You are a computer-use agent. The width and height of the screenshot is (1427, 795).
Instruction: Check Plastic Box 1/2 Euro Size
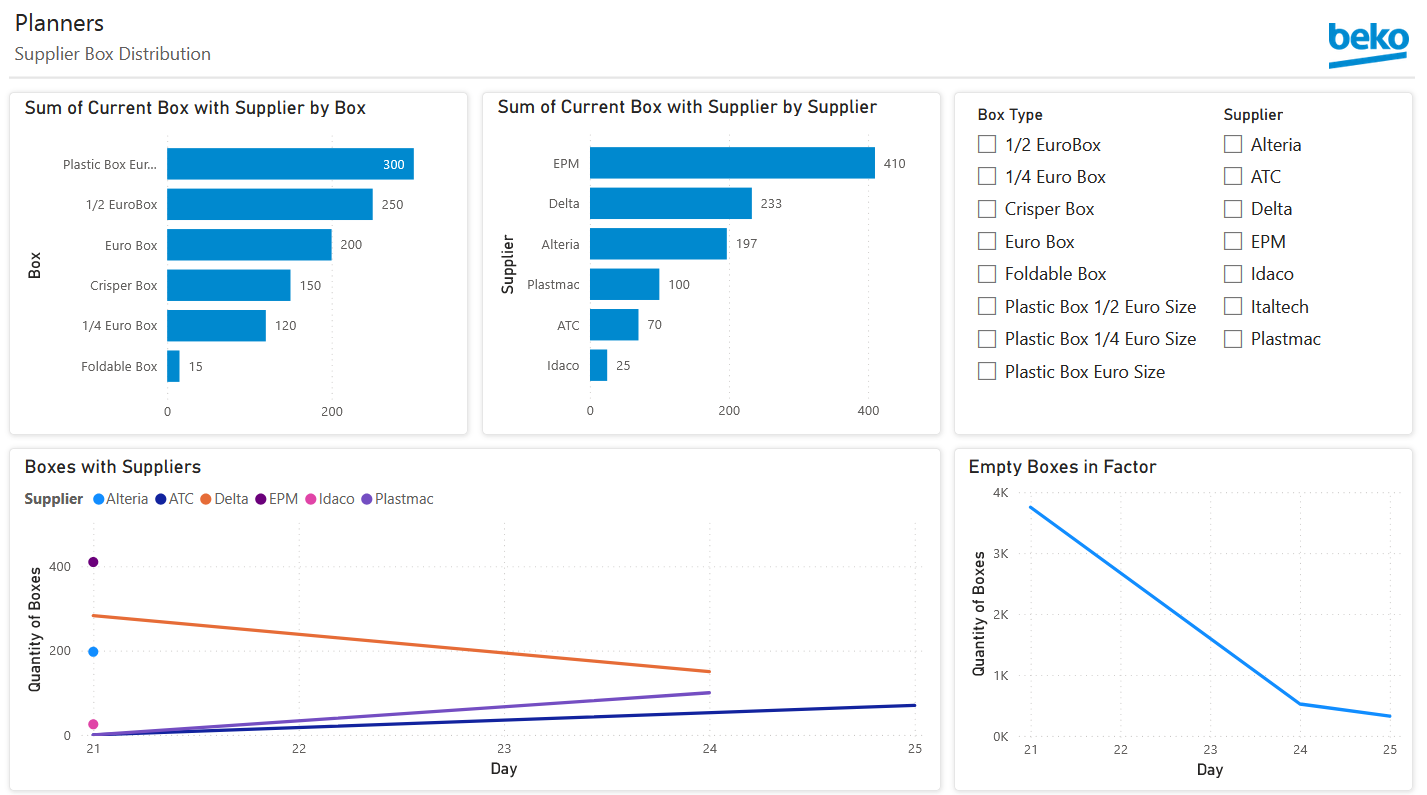987,306
